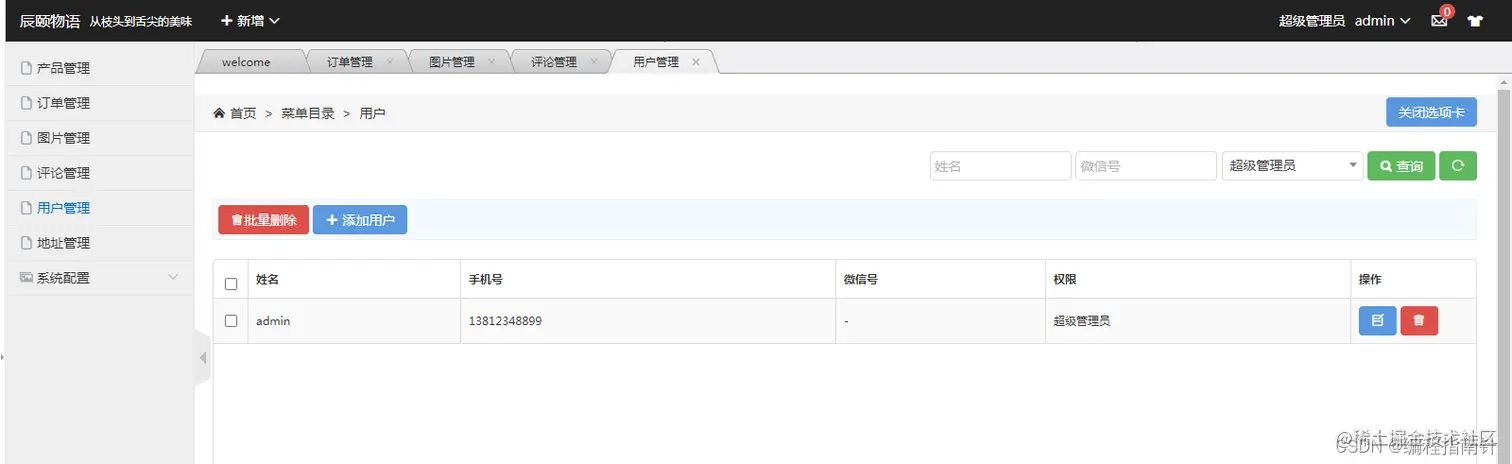Tick the checkbox for the admin row
The width and height of the screenshot is (1512, 464).
click(231, 321)
